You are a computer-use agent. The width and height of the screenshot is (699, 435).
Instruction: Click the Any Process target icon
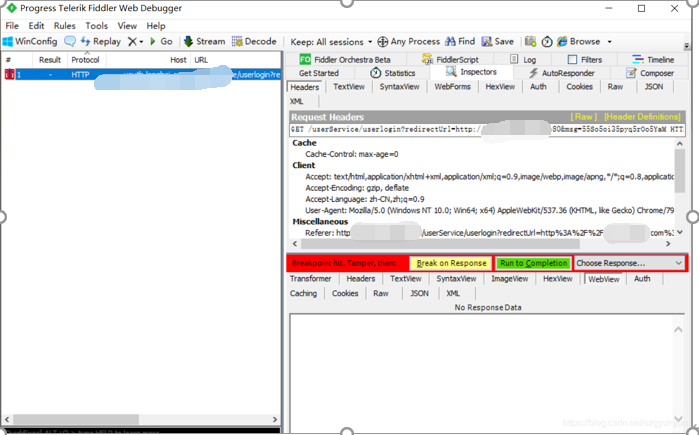[382, 42]
